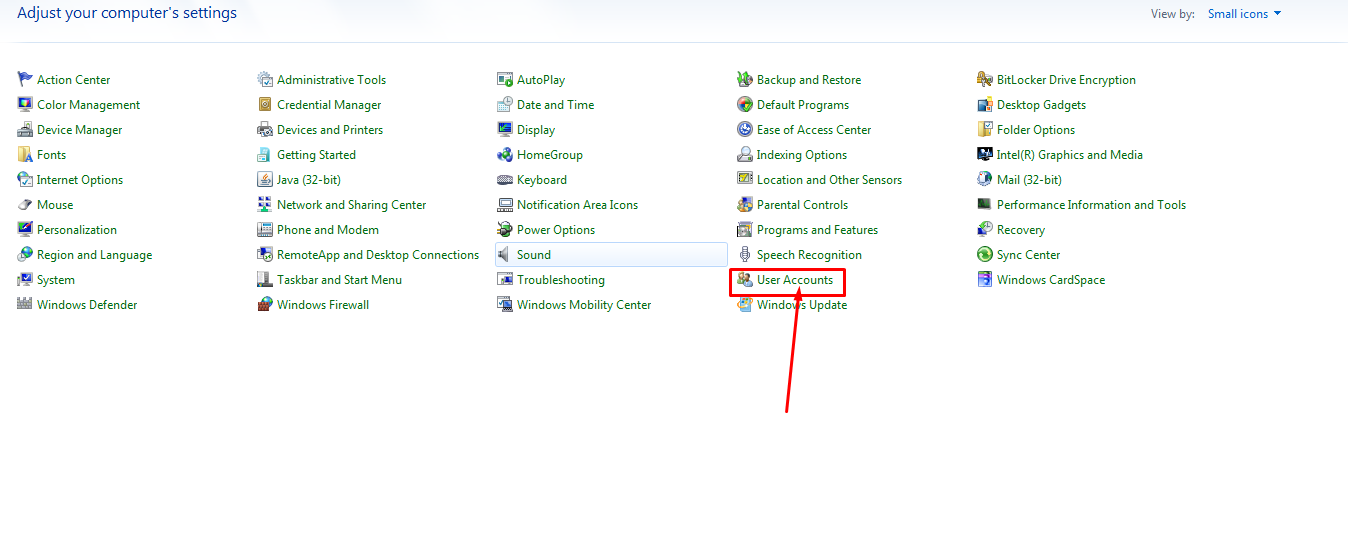
Task: Open Programs and Features link
Action: (817, 230)
